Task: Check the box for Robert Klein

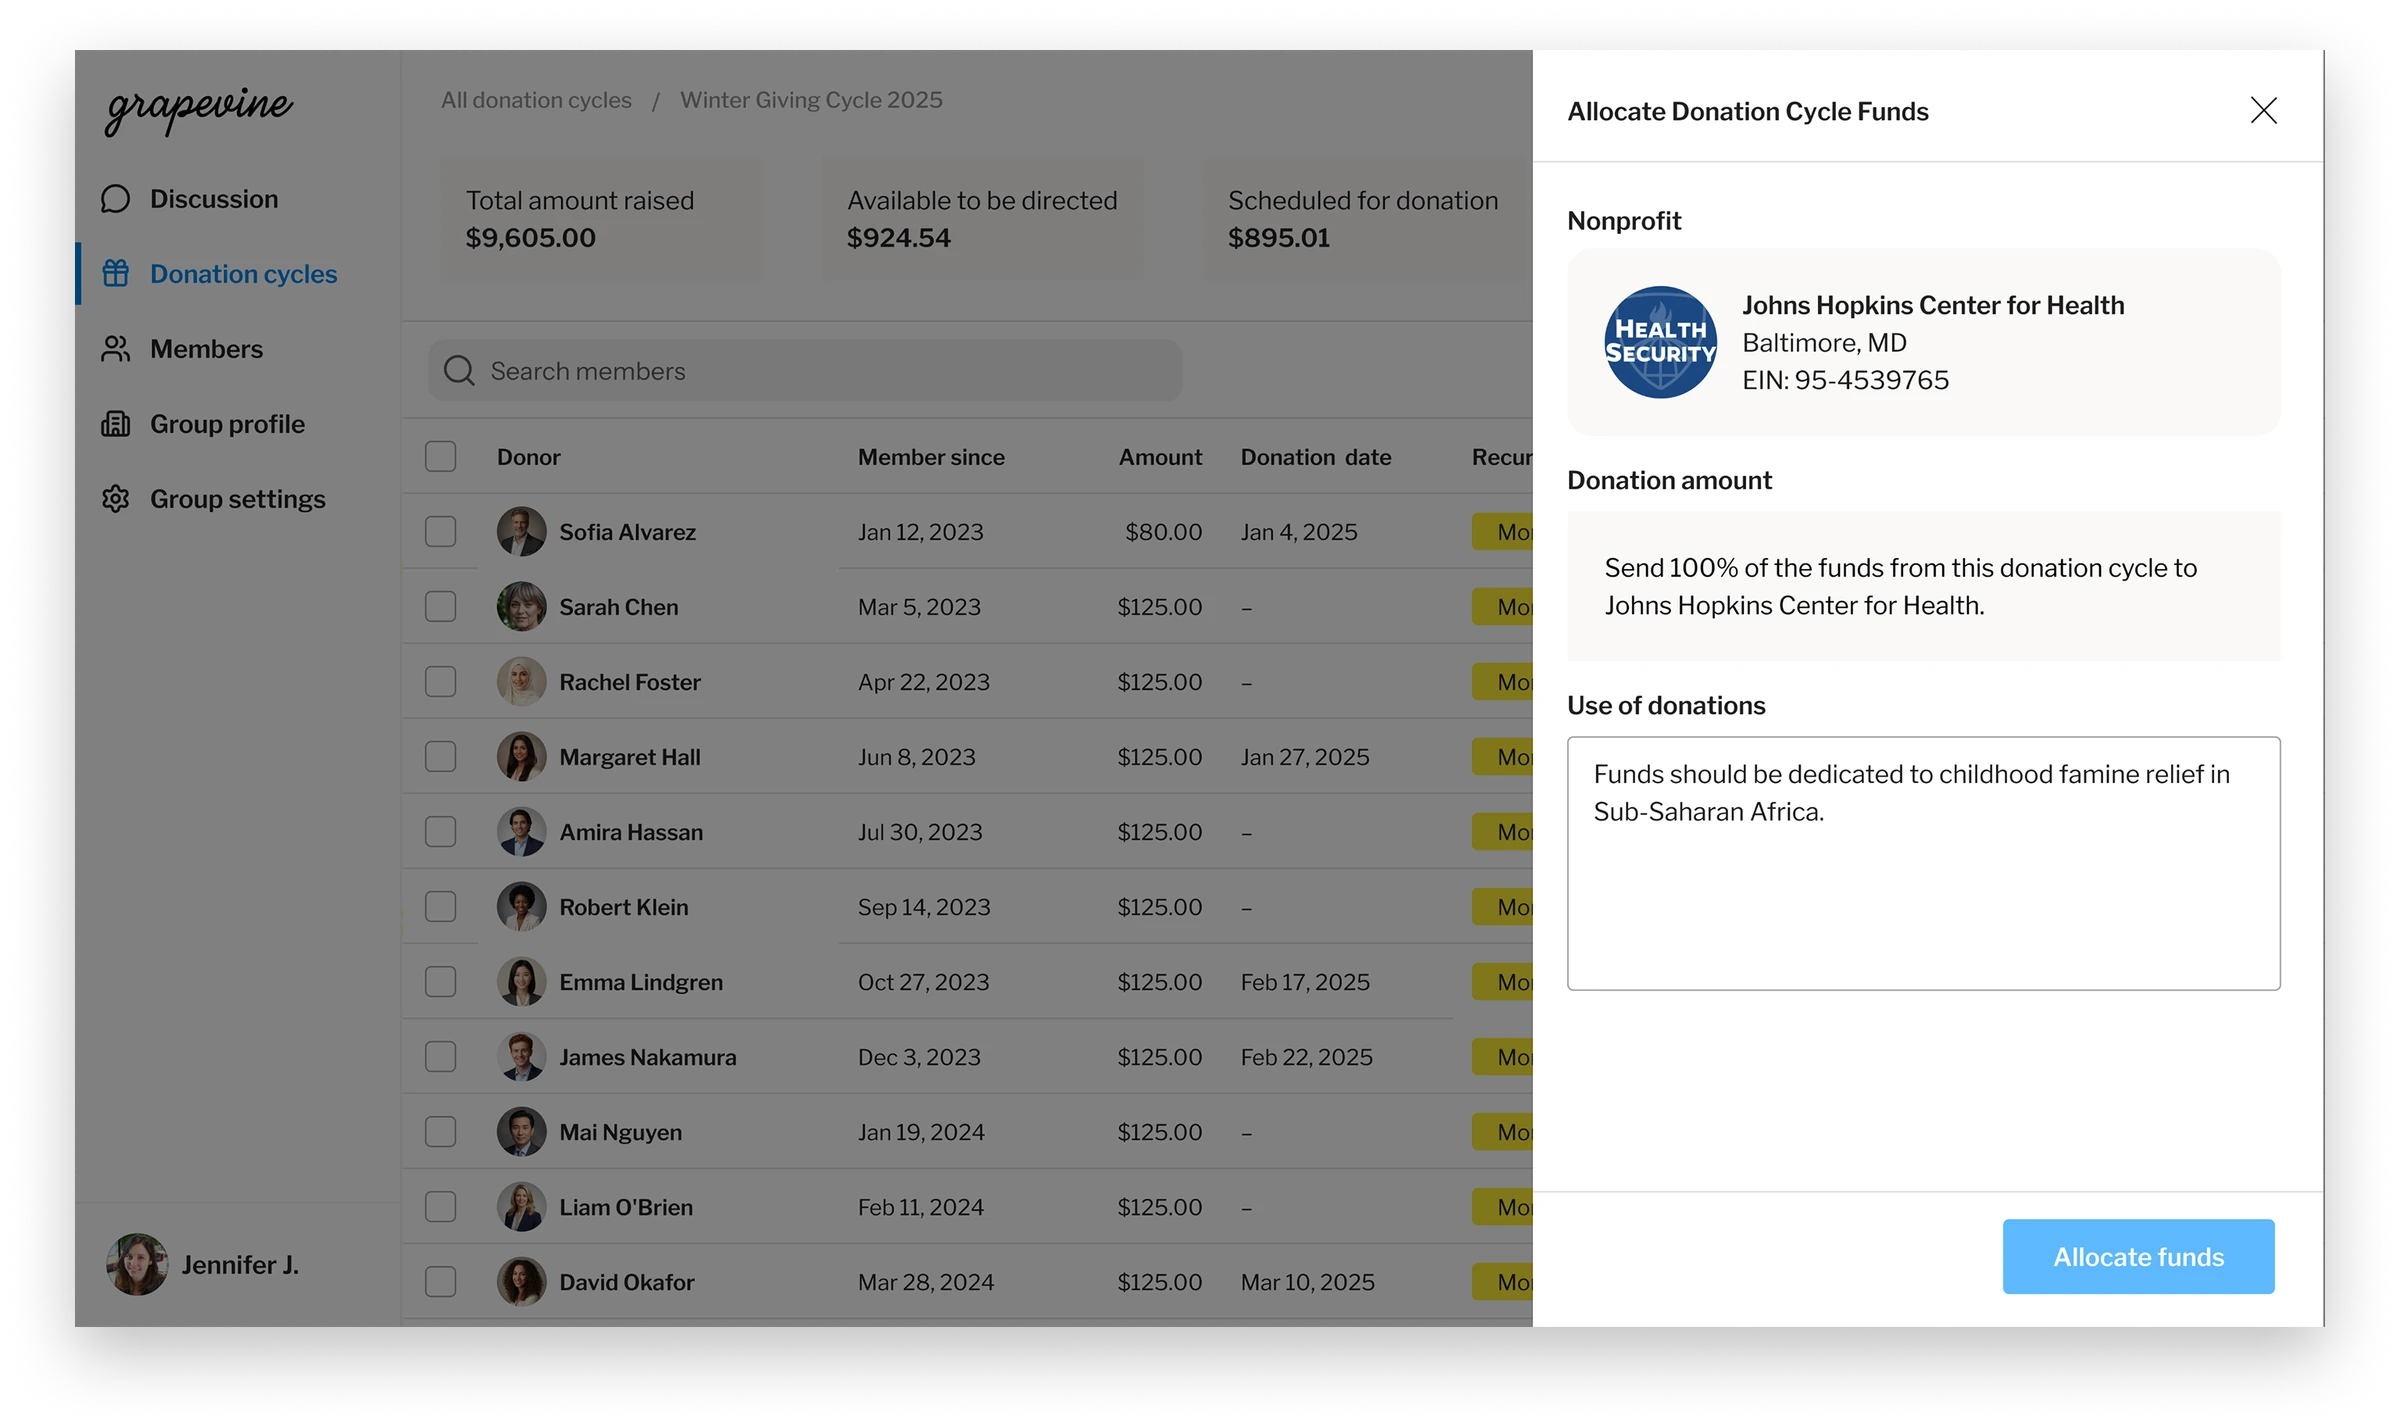Action: (440, 906)
